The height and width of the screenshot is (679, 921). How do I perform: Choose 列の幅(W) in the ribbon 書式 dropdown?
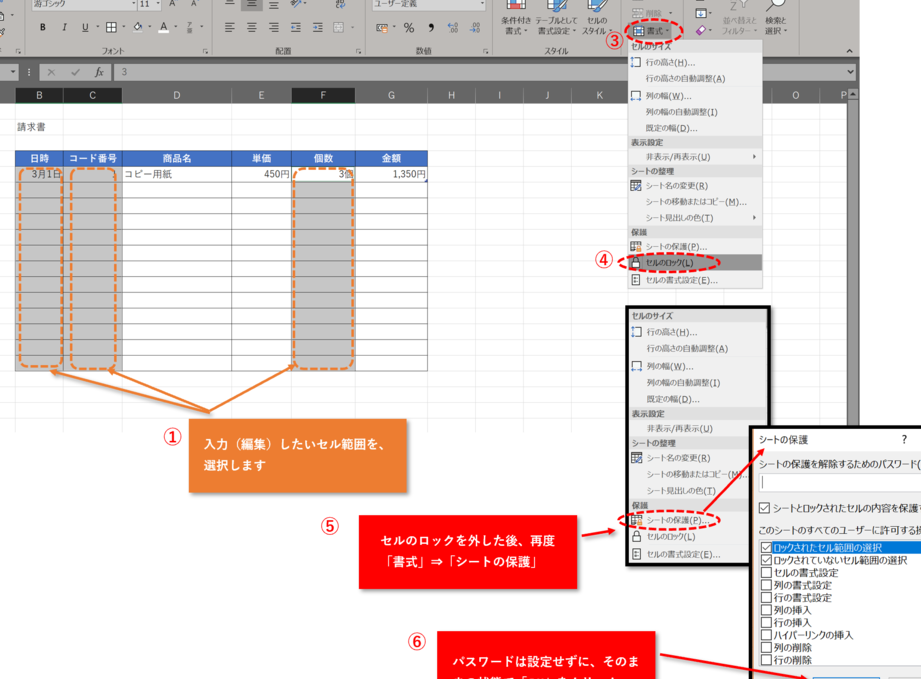click(x=695, y=96)
